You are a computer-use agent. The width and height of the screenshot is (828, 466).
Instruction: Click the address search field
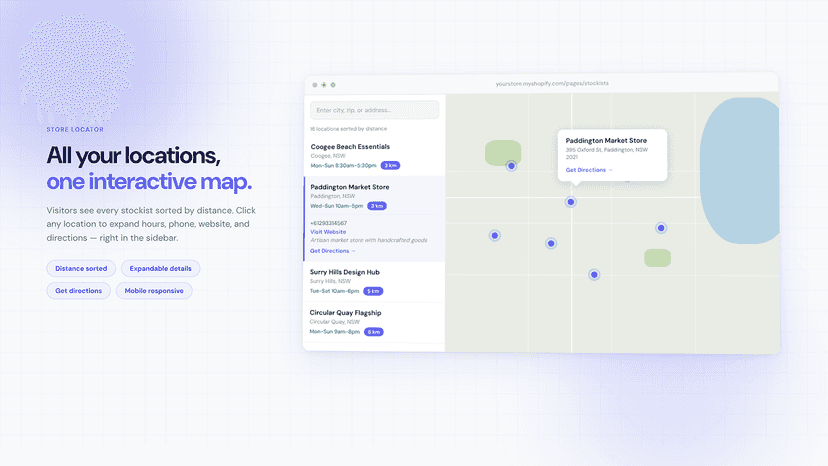pos(374,110)
